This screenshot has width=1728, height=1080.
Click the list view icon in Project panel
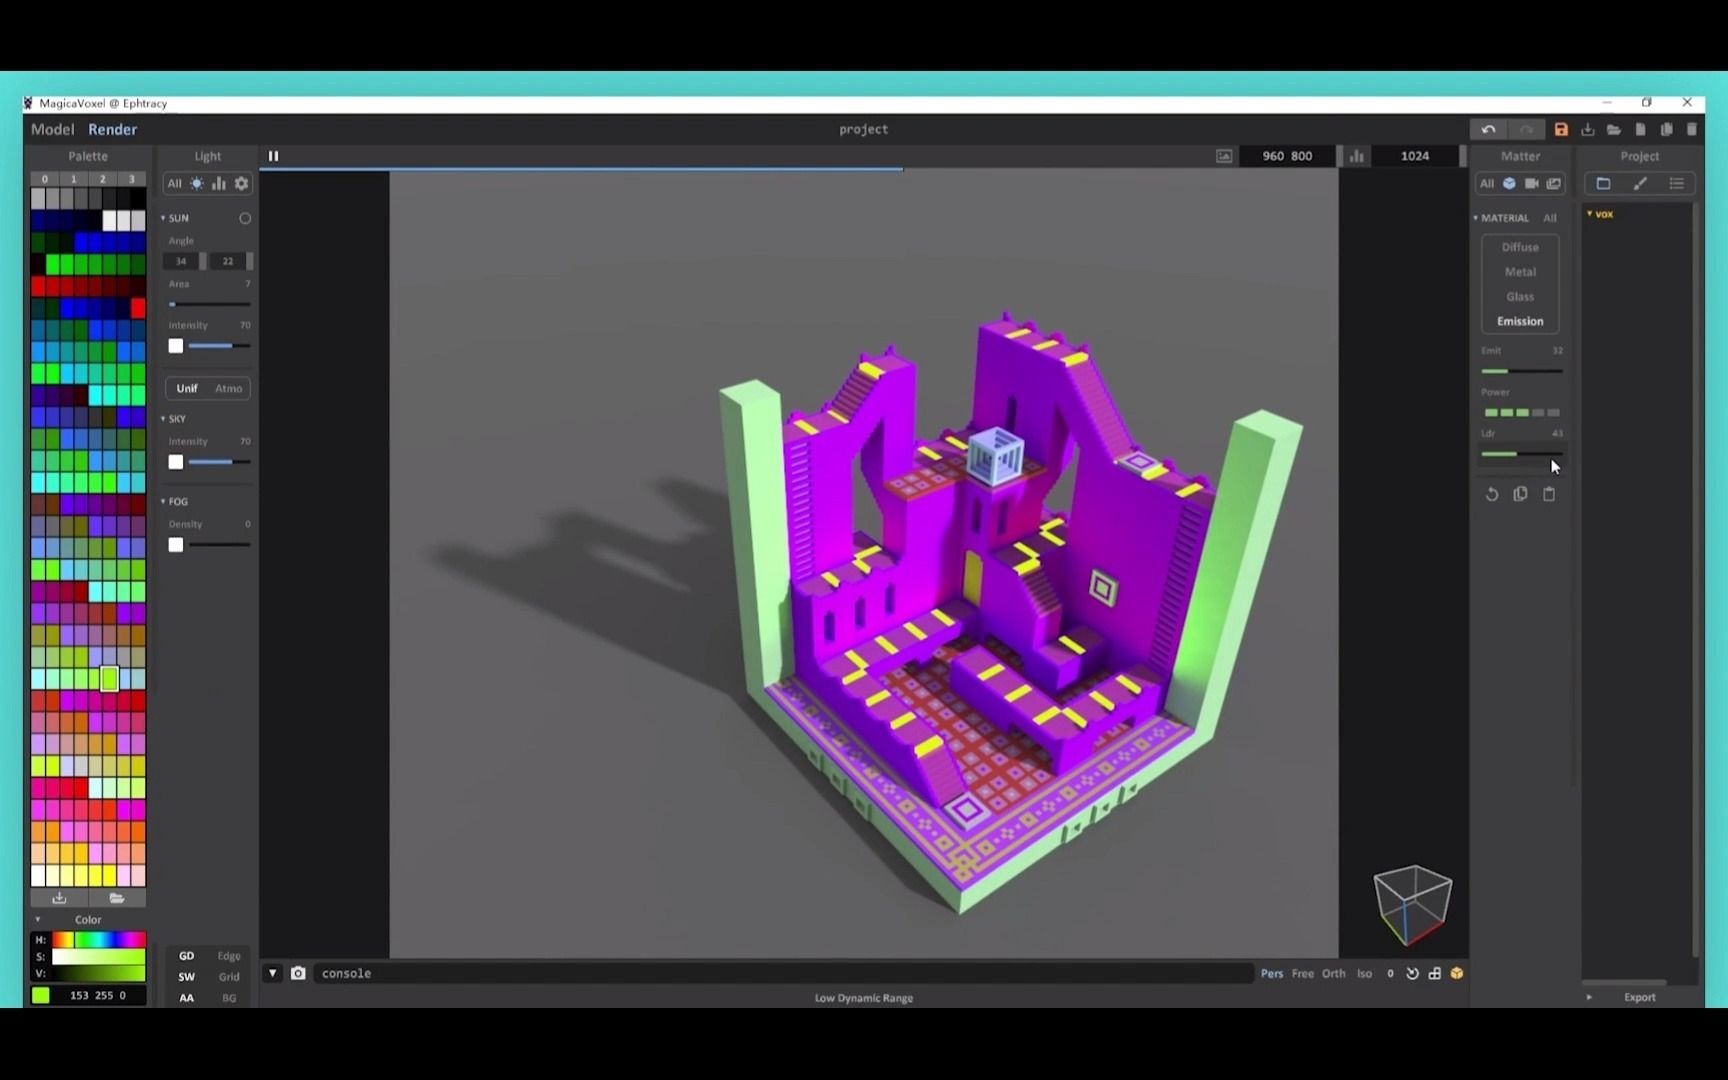click(x=1677, y=183)
